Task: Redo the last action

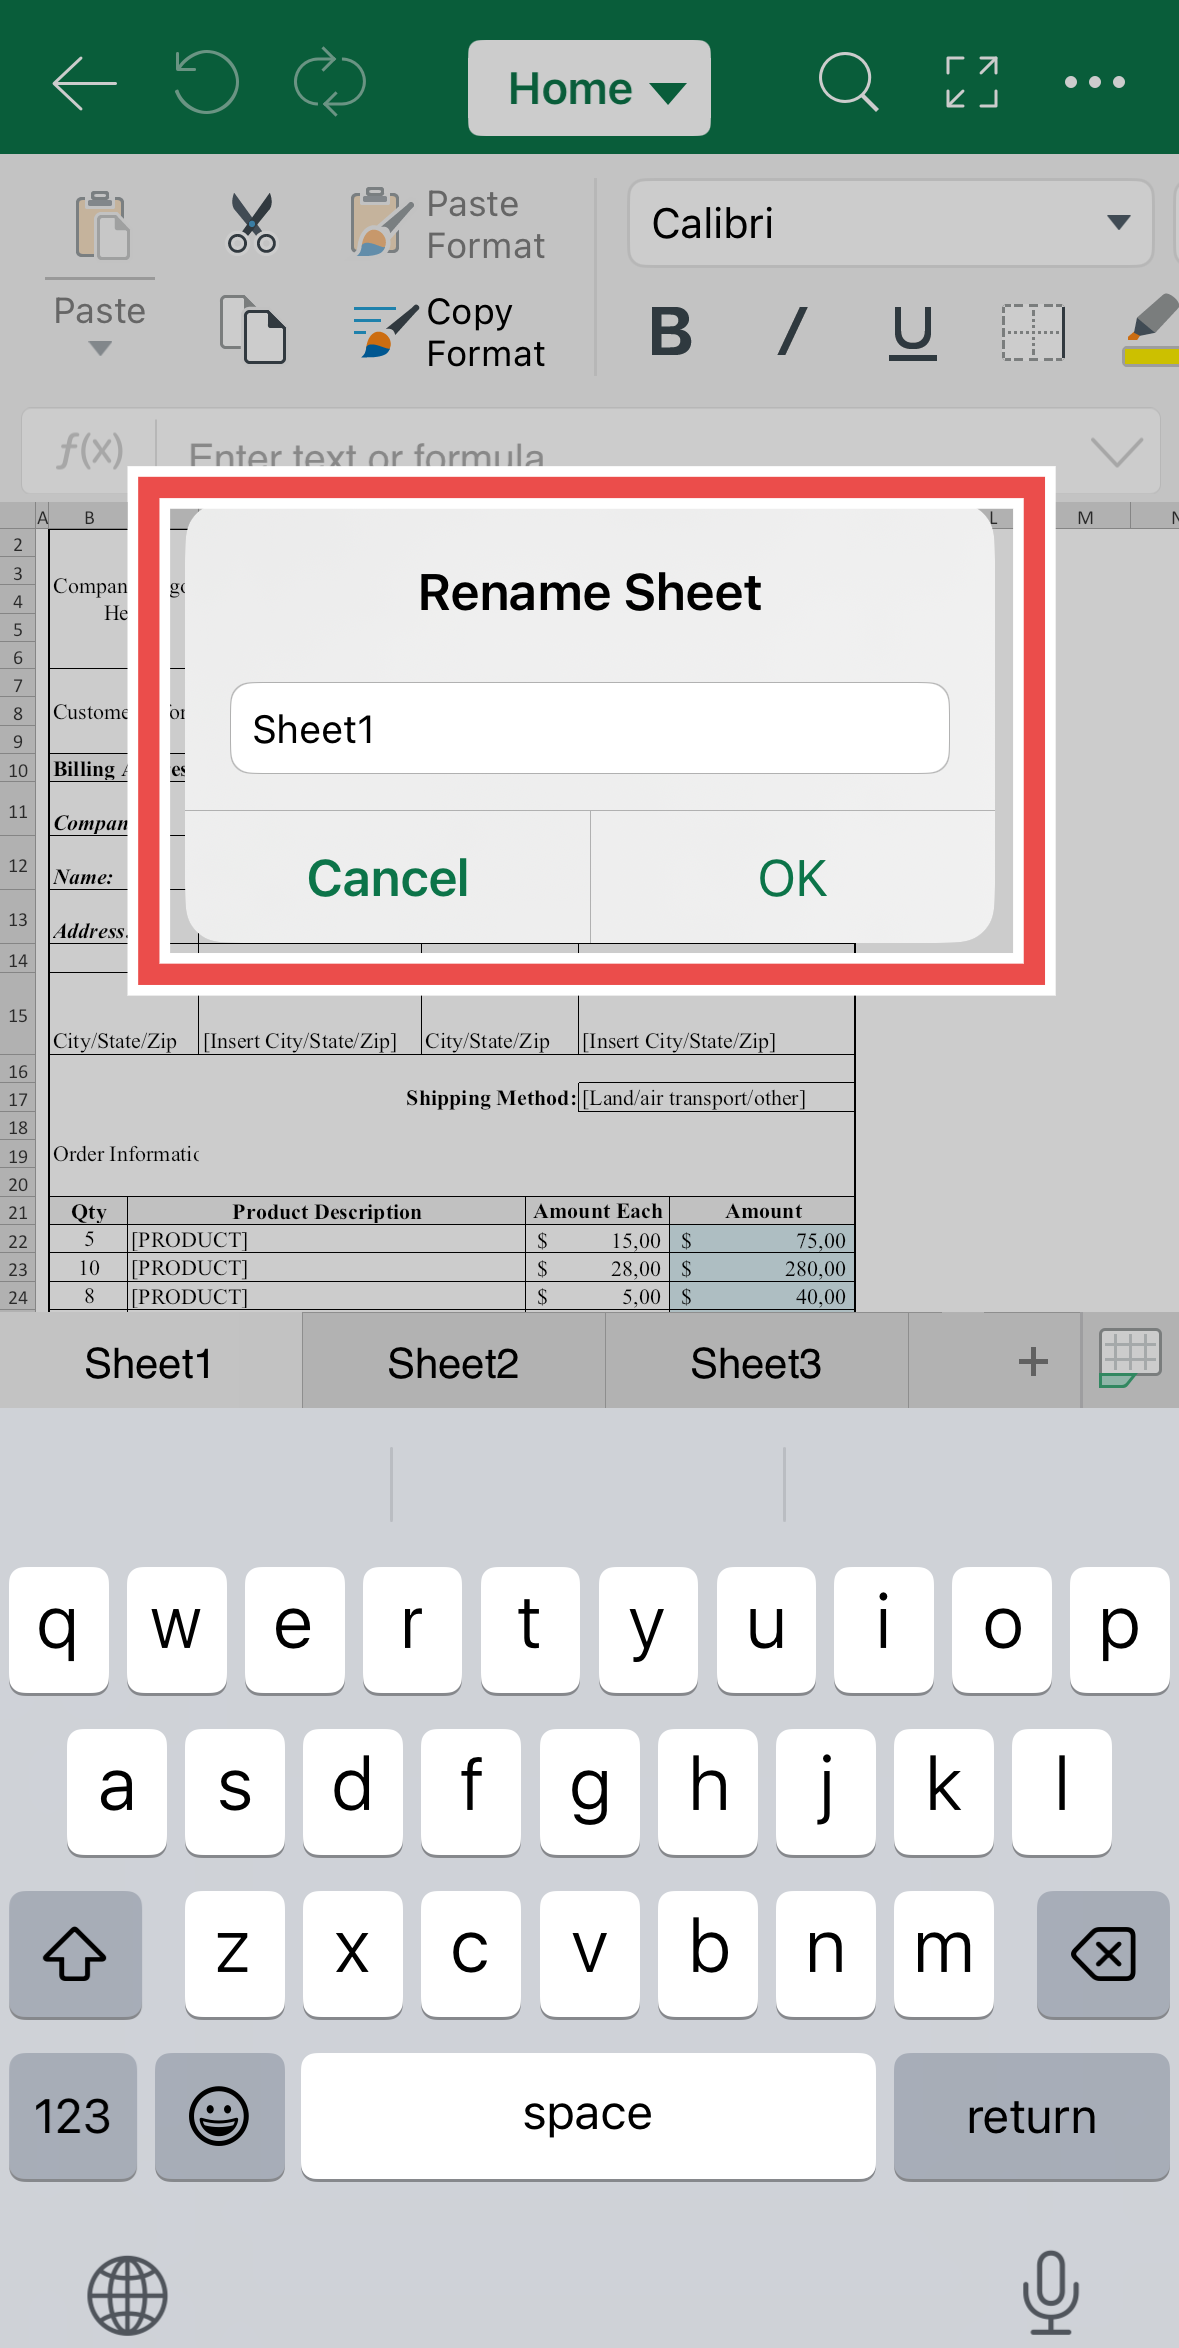Action: pyautogui.click(x=330, y=82)
